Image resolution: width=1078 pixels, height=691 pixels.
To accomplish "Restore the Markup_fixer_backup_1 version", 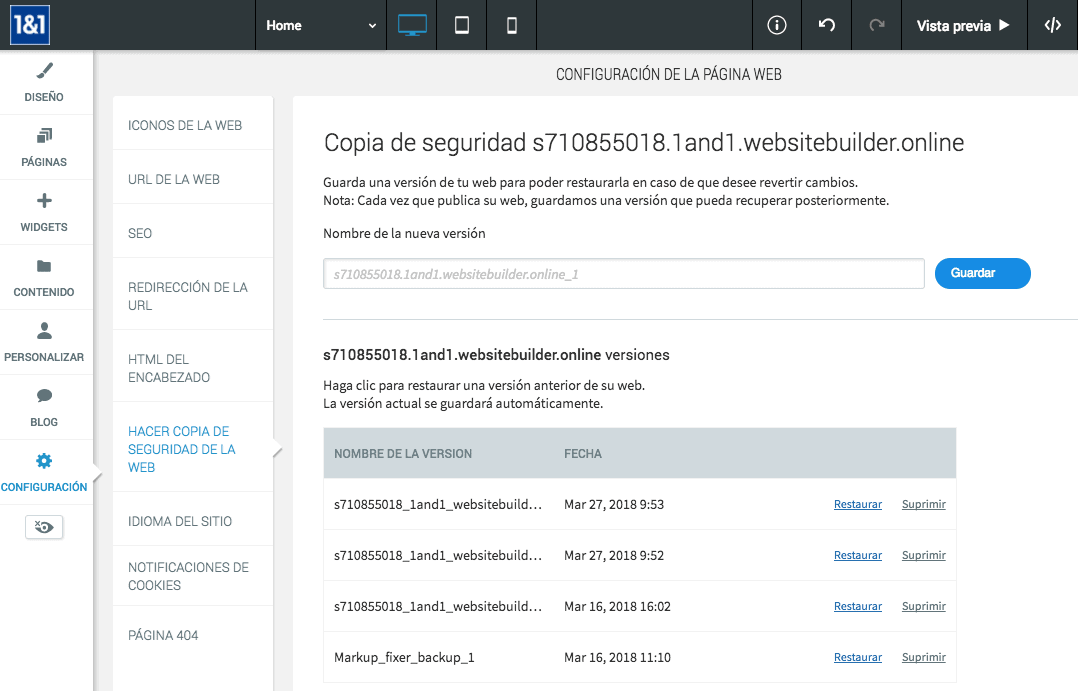I will pos(857,657).
